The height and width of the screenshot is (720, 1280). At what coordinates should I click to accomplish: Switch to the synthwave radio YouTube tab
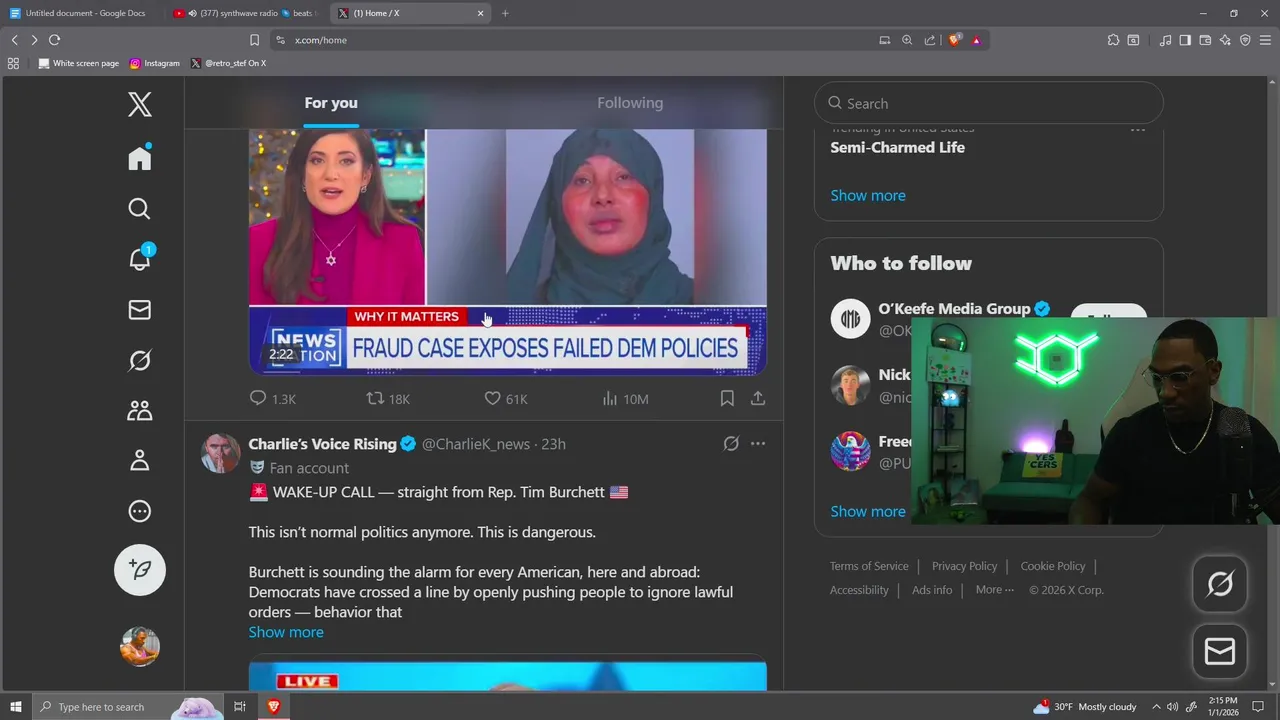pos(244,13)
